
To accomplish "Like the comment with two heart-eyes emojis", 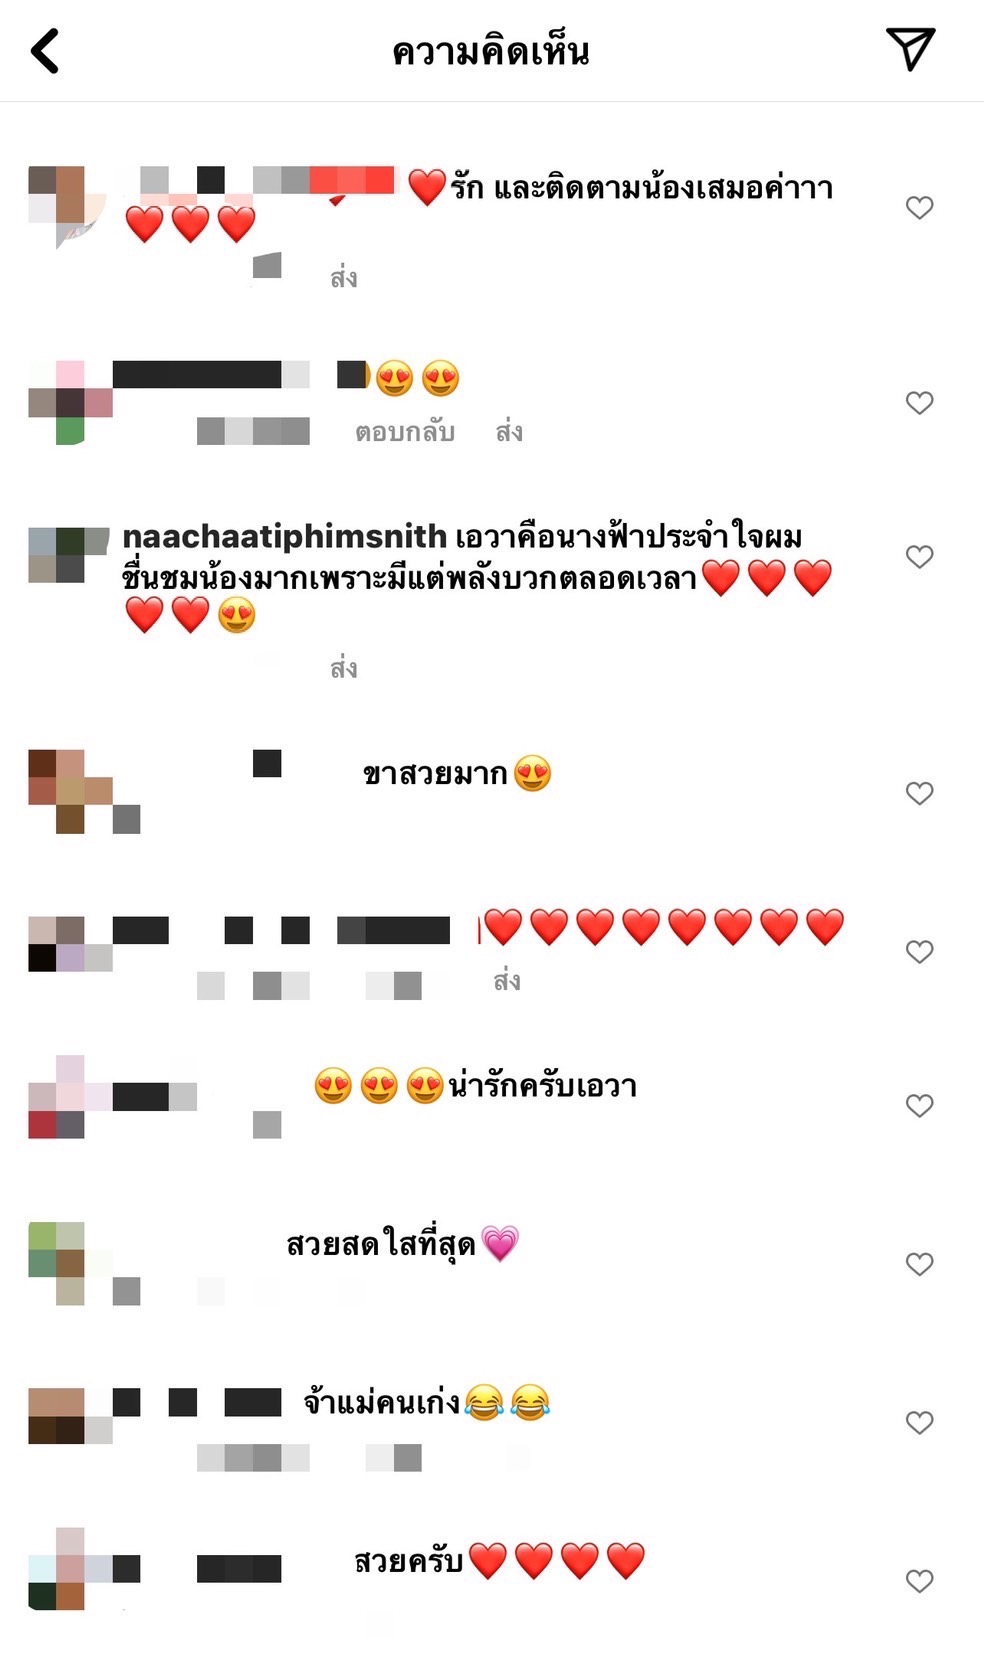I will pyautogui.click(x=919, y=402).
